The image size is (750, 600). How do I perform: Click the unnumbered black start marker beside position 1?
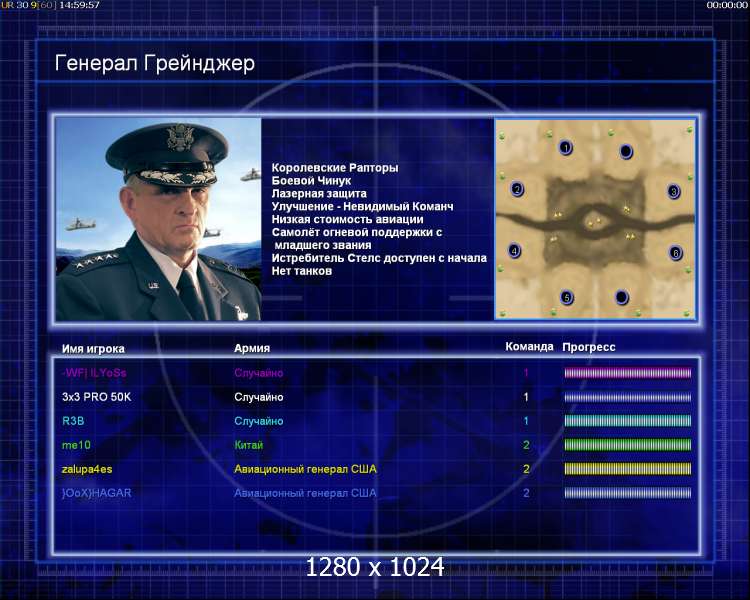click(626, 152)
